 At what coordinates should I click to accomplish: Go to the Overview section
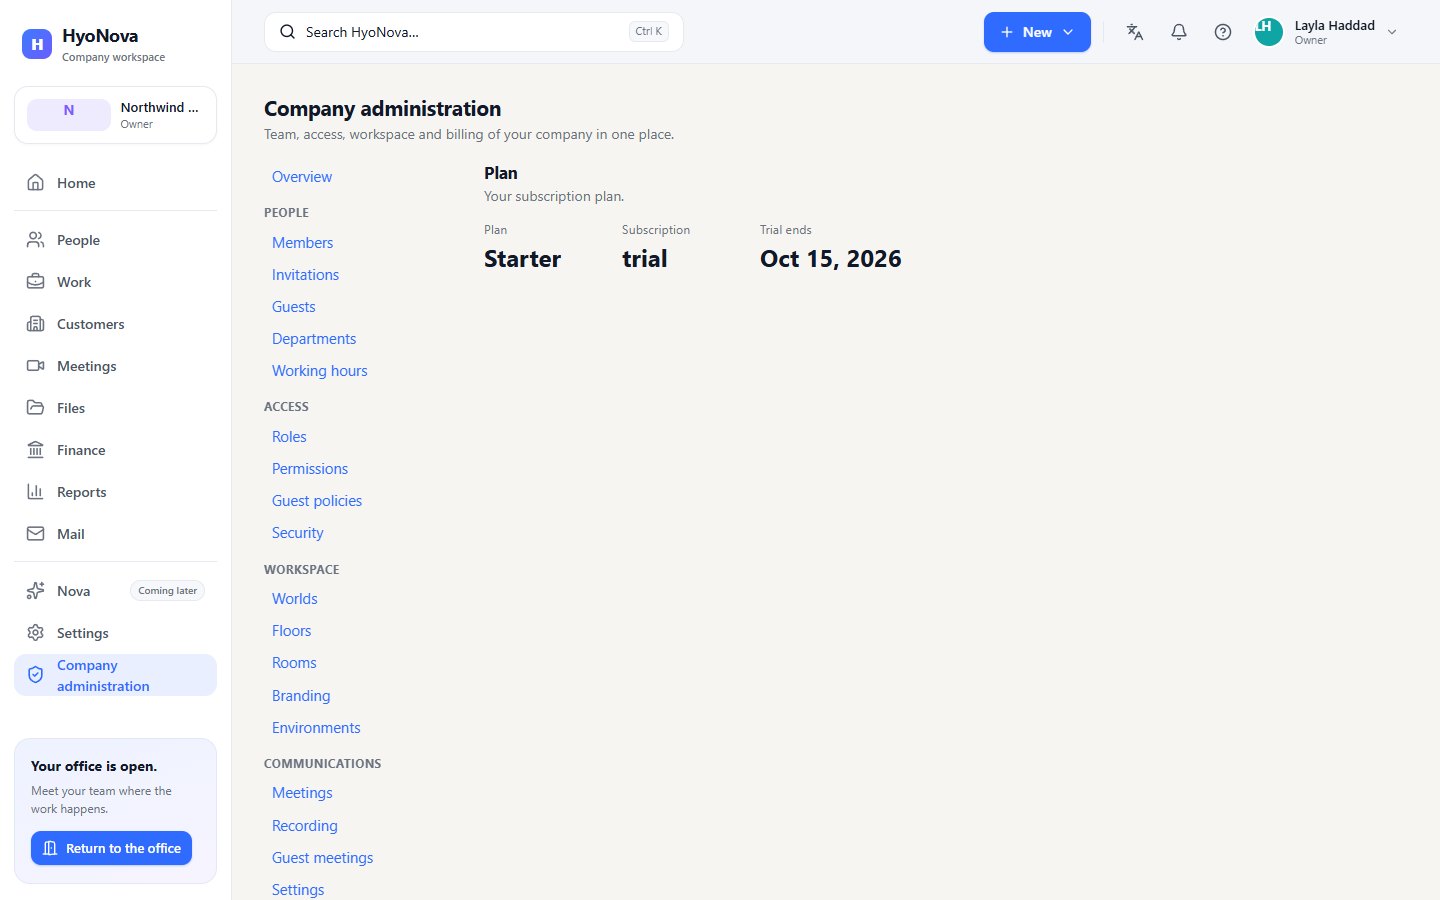click(x=302, y=177)
